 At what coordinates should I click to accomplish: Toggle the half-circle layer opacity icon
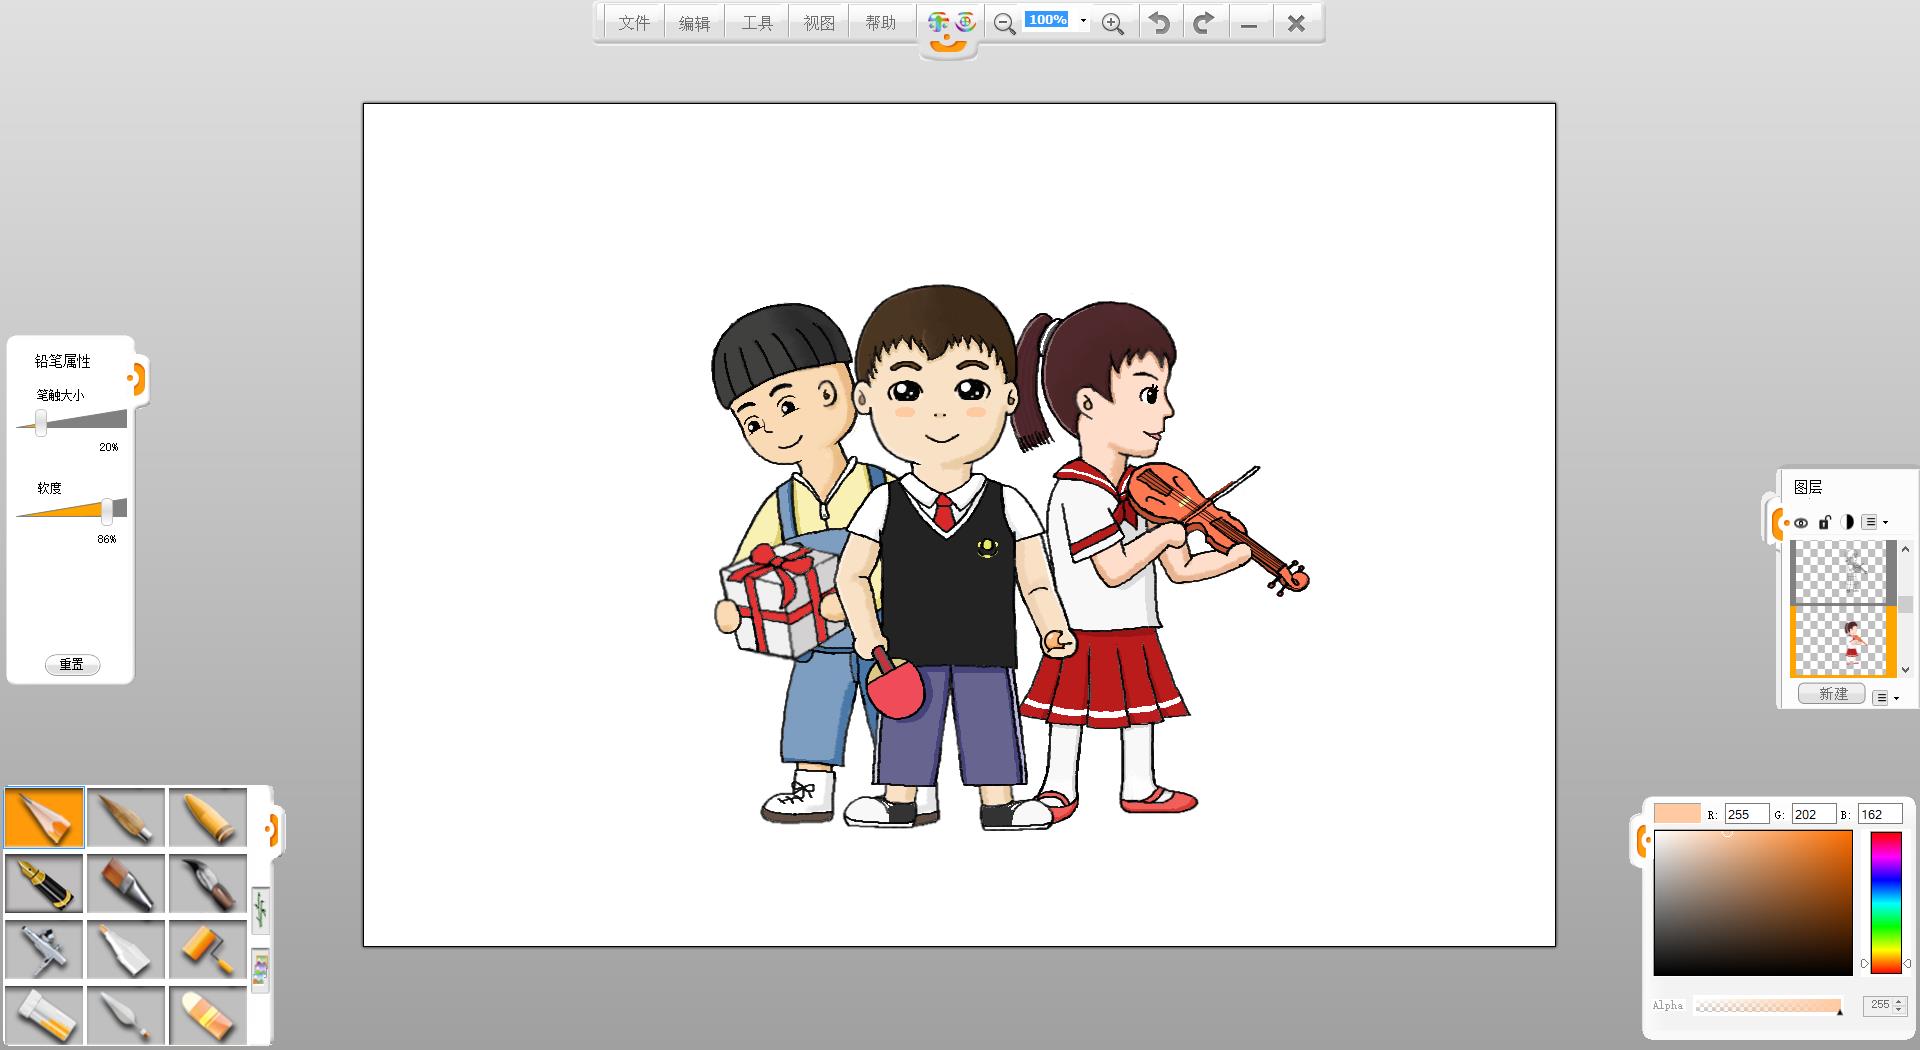point(1847,522)
